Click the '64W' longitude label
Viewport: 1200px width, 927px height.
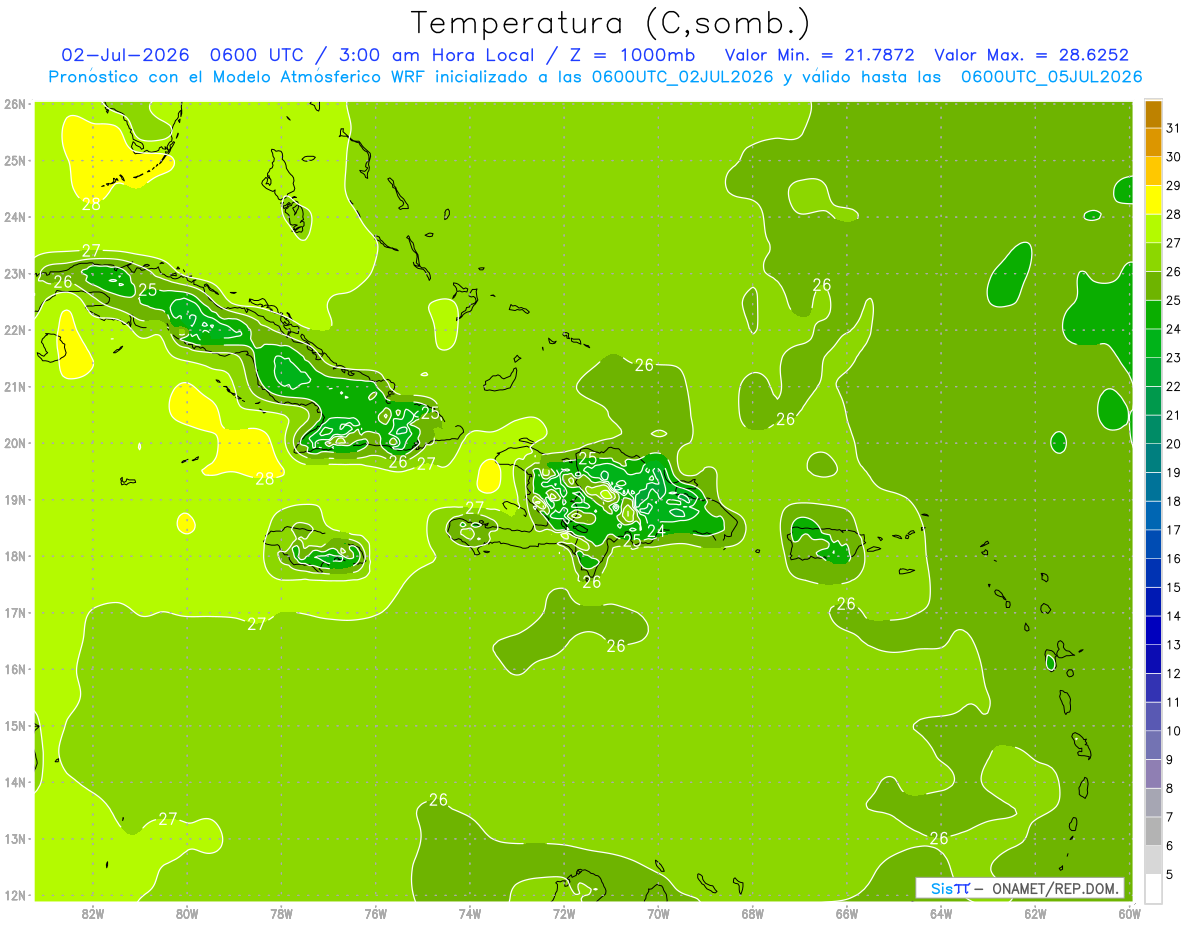point(941,913)
